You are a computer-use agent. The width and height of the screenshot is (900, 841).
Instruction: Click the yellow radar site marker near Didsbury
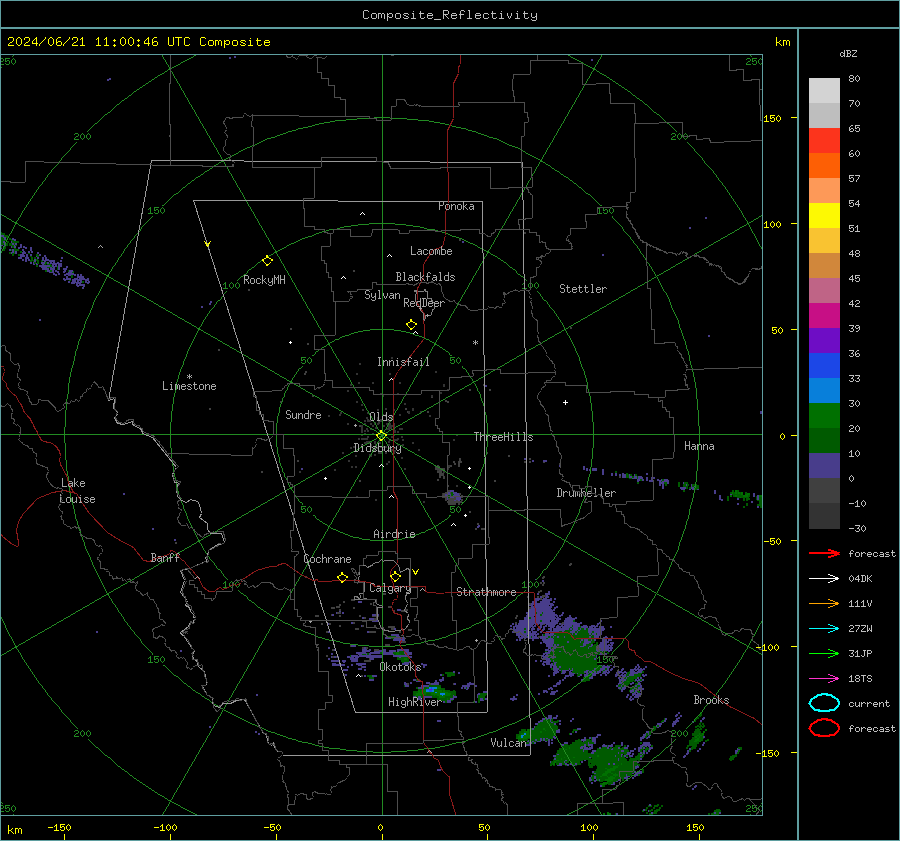(x=381, y=436)
